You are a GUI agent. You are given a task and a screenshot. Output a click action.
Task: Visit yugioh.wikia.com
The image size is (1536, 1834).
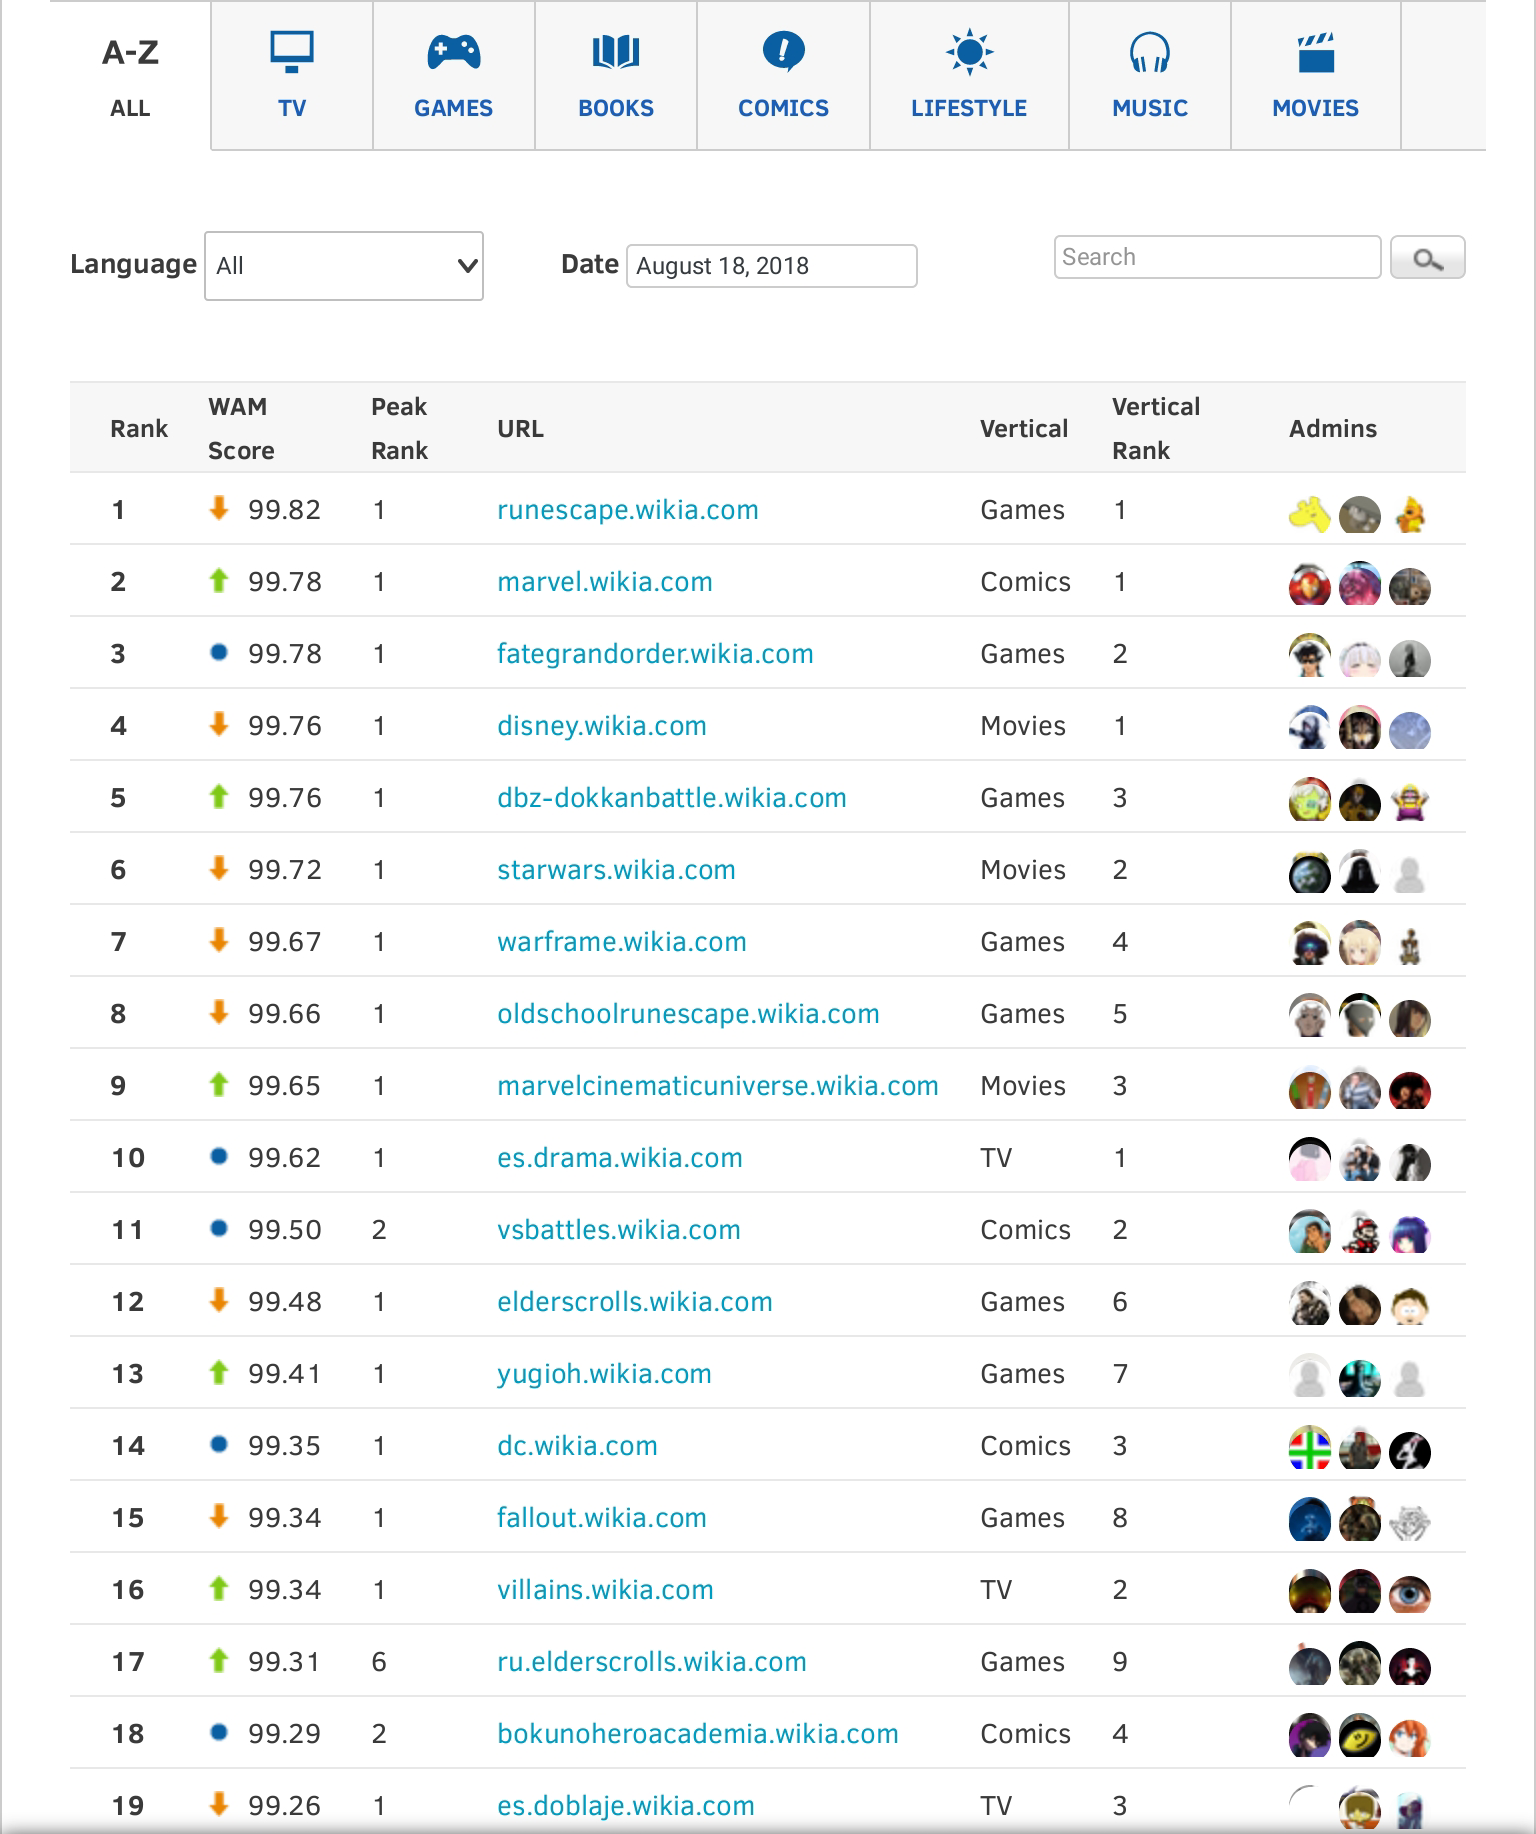(604, 1374)
